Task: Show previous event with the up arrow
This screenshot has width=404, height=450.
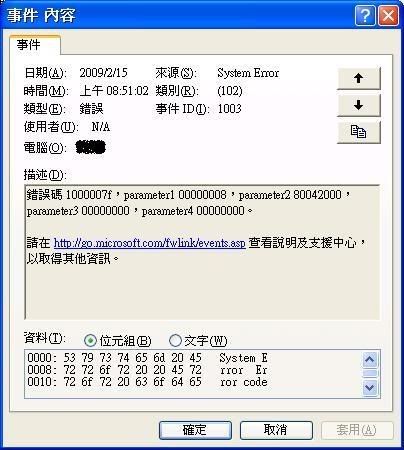Action: click(359, 78)
